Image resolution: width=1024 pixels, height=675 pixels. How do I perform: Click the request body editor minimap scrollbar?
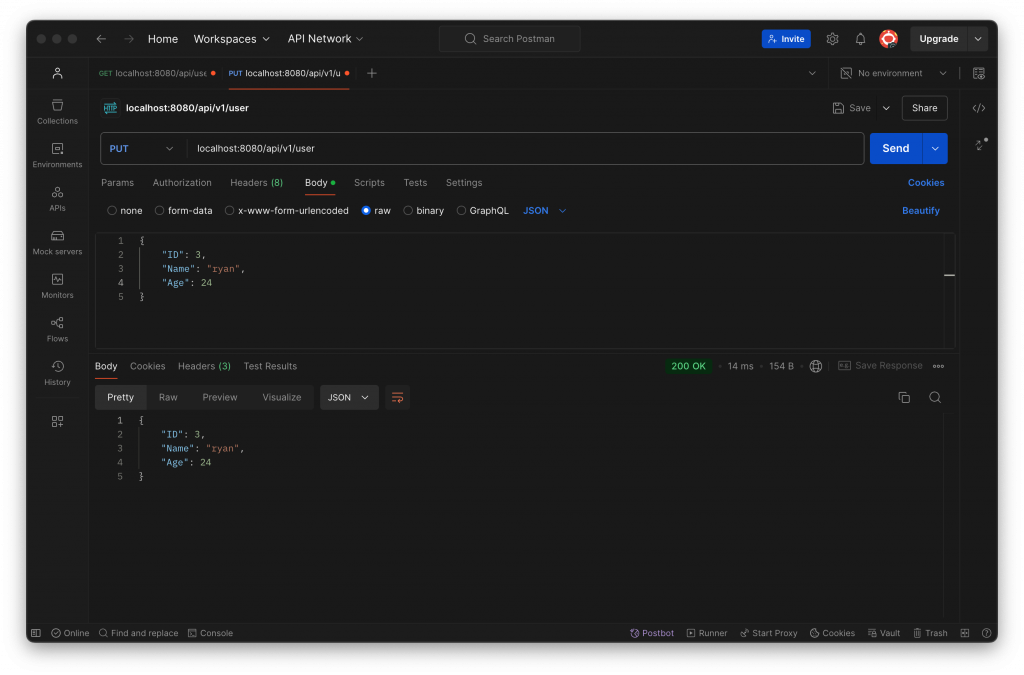[950, 290]
